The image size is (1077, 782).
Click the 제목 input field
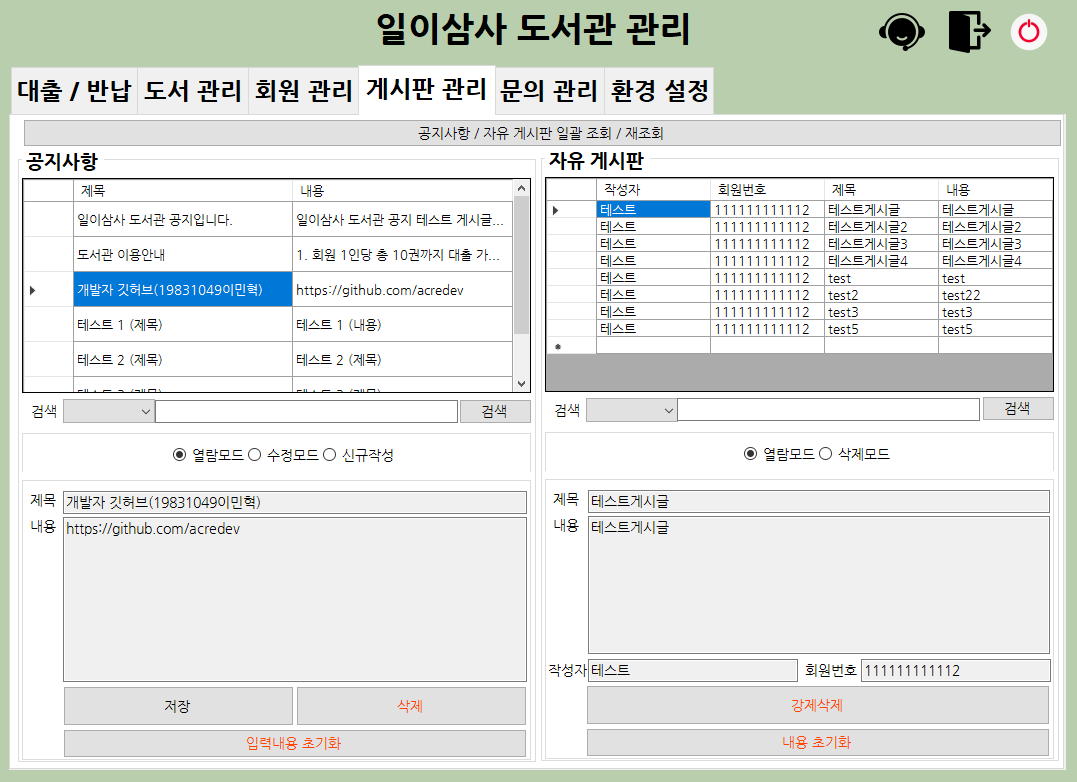(x=295, y=502)
